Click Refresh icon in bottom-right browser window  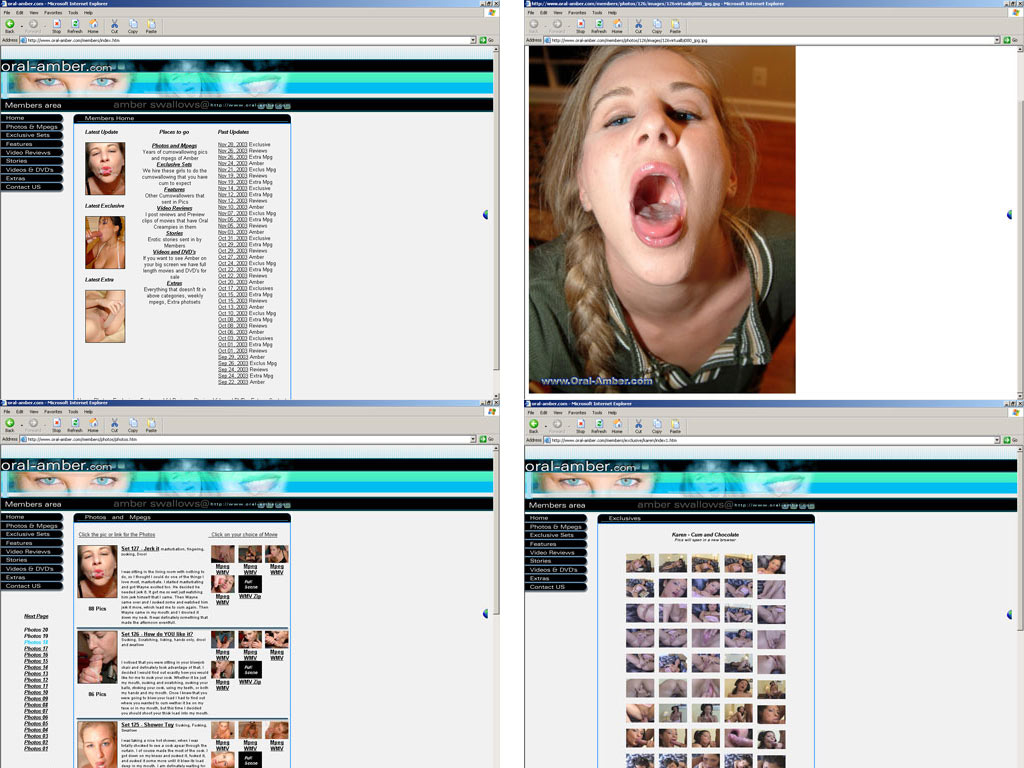pos(599,426)
